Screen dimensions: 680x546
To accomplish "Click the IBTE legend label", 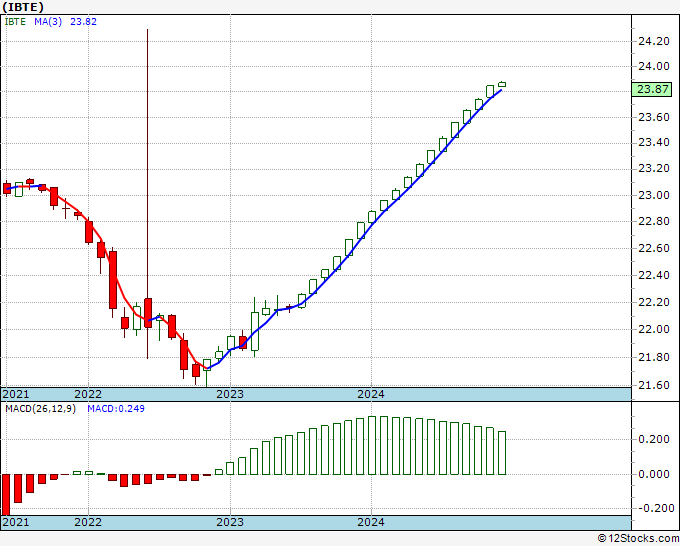I will pyautogui.click(x=15, y=22).
